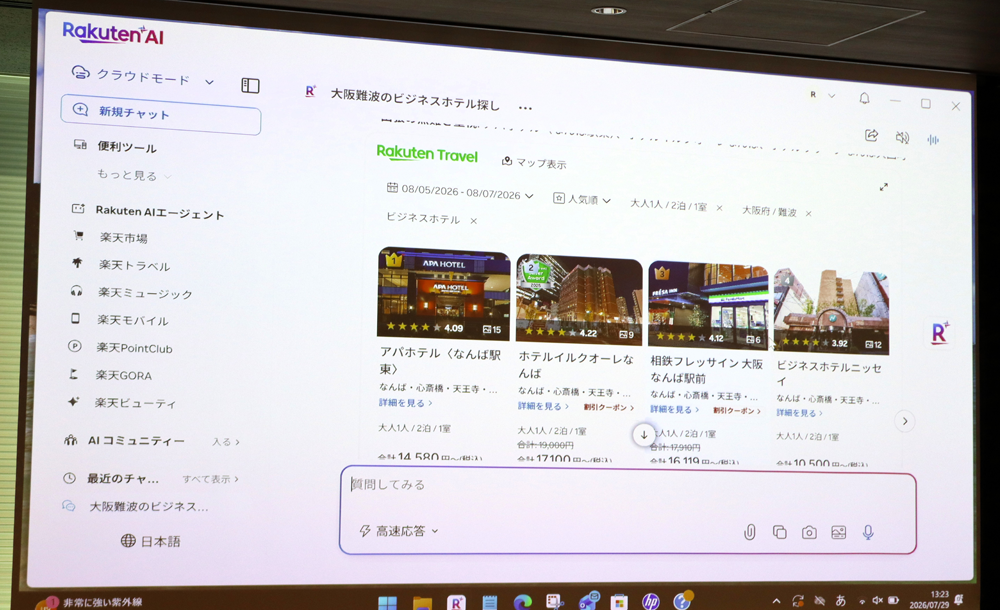View details 詳細を見る for ビジネスホテルニッセイ
Image resolution: width=1000 pixels, height=610 pixels.
coord(799,413)
